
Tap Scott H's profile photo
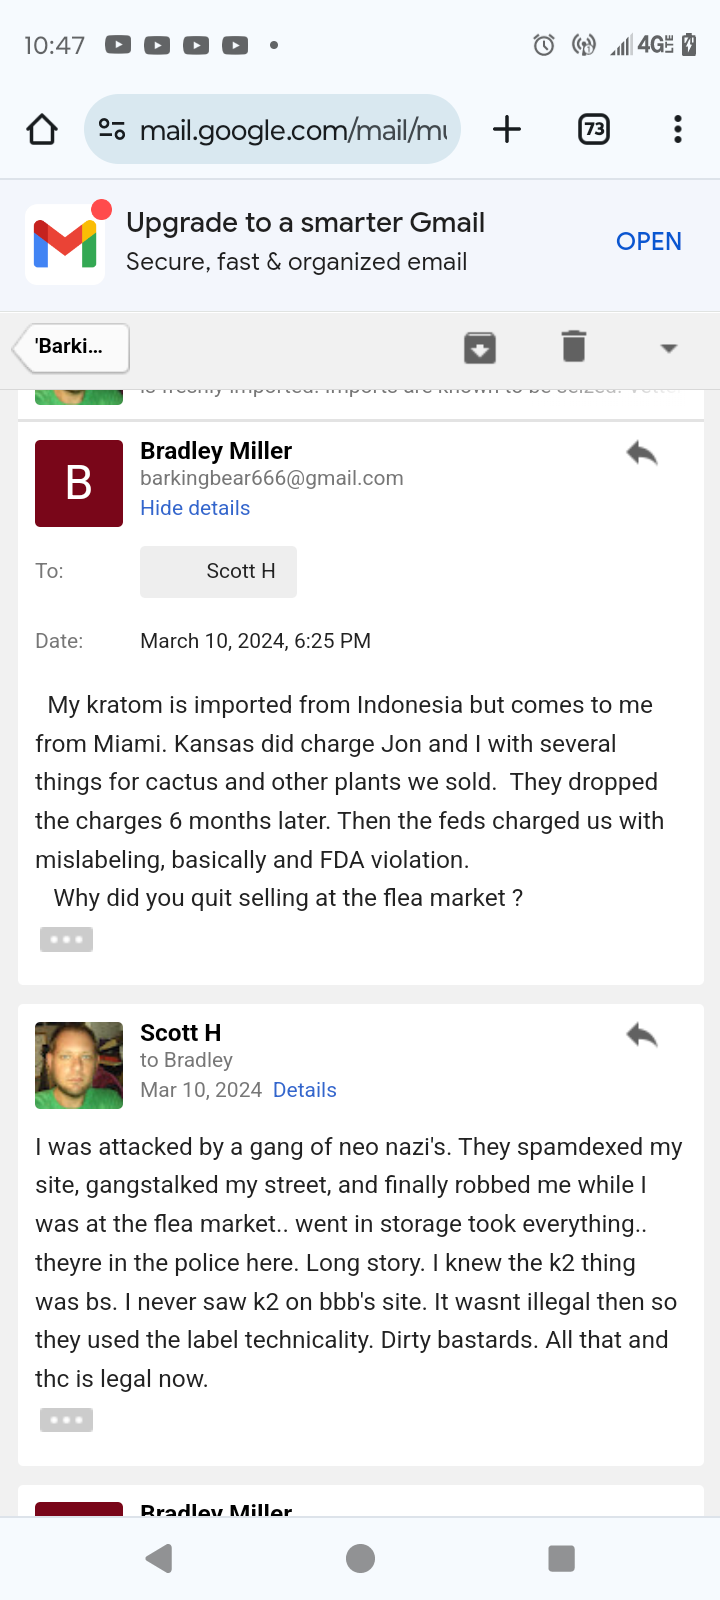click(79, 1065)
